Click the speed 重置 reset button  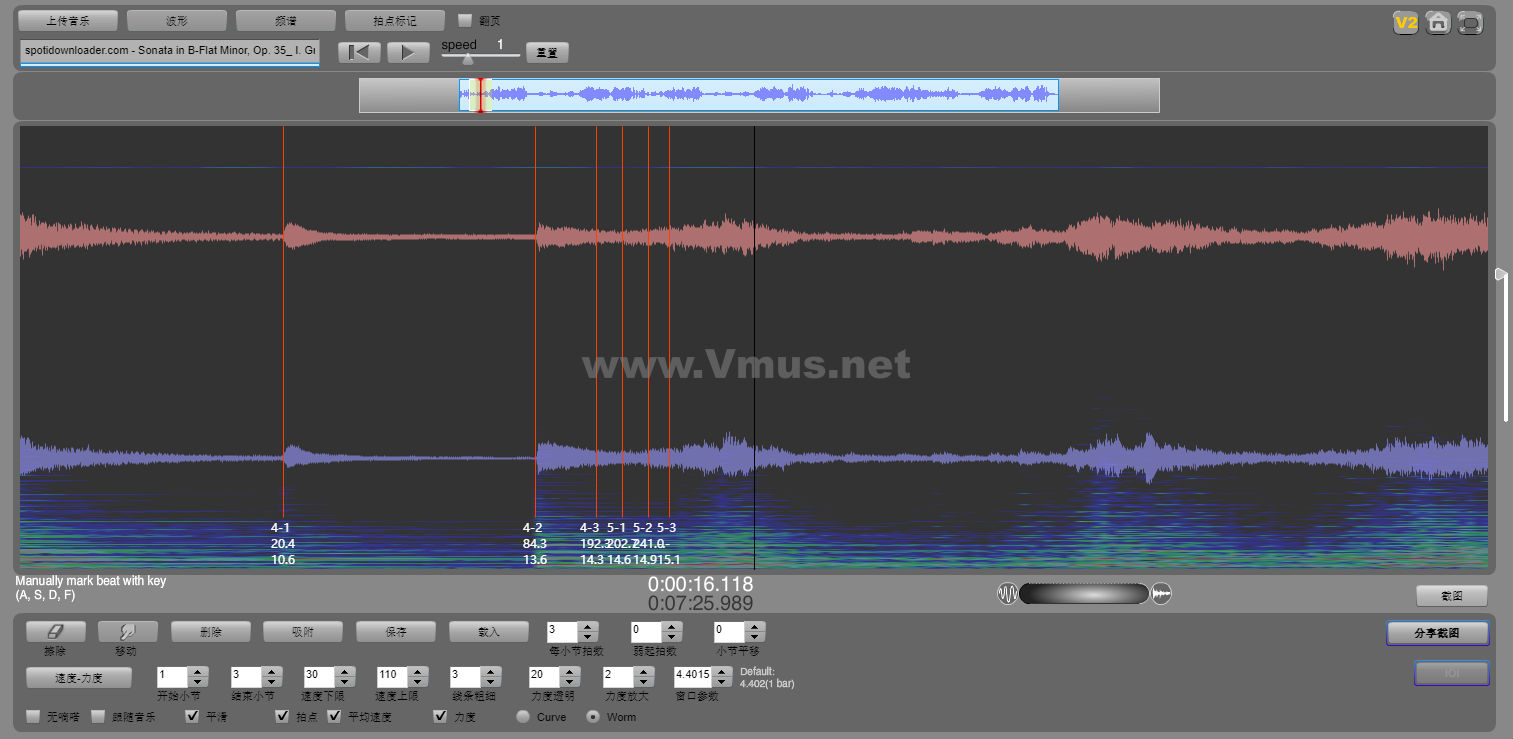(547, 53)
